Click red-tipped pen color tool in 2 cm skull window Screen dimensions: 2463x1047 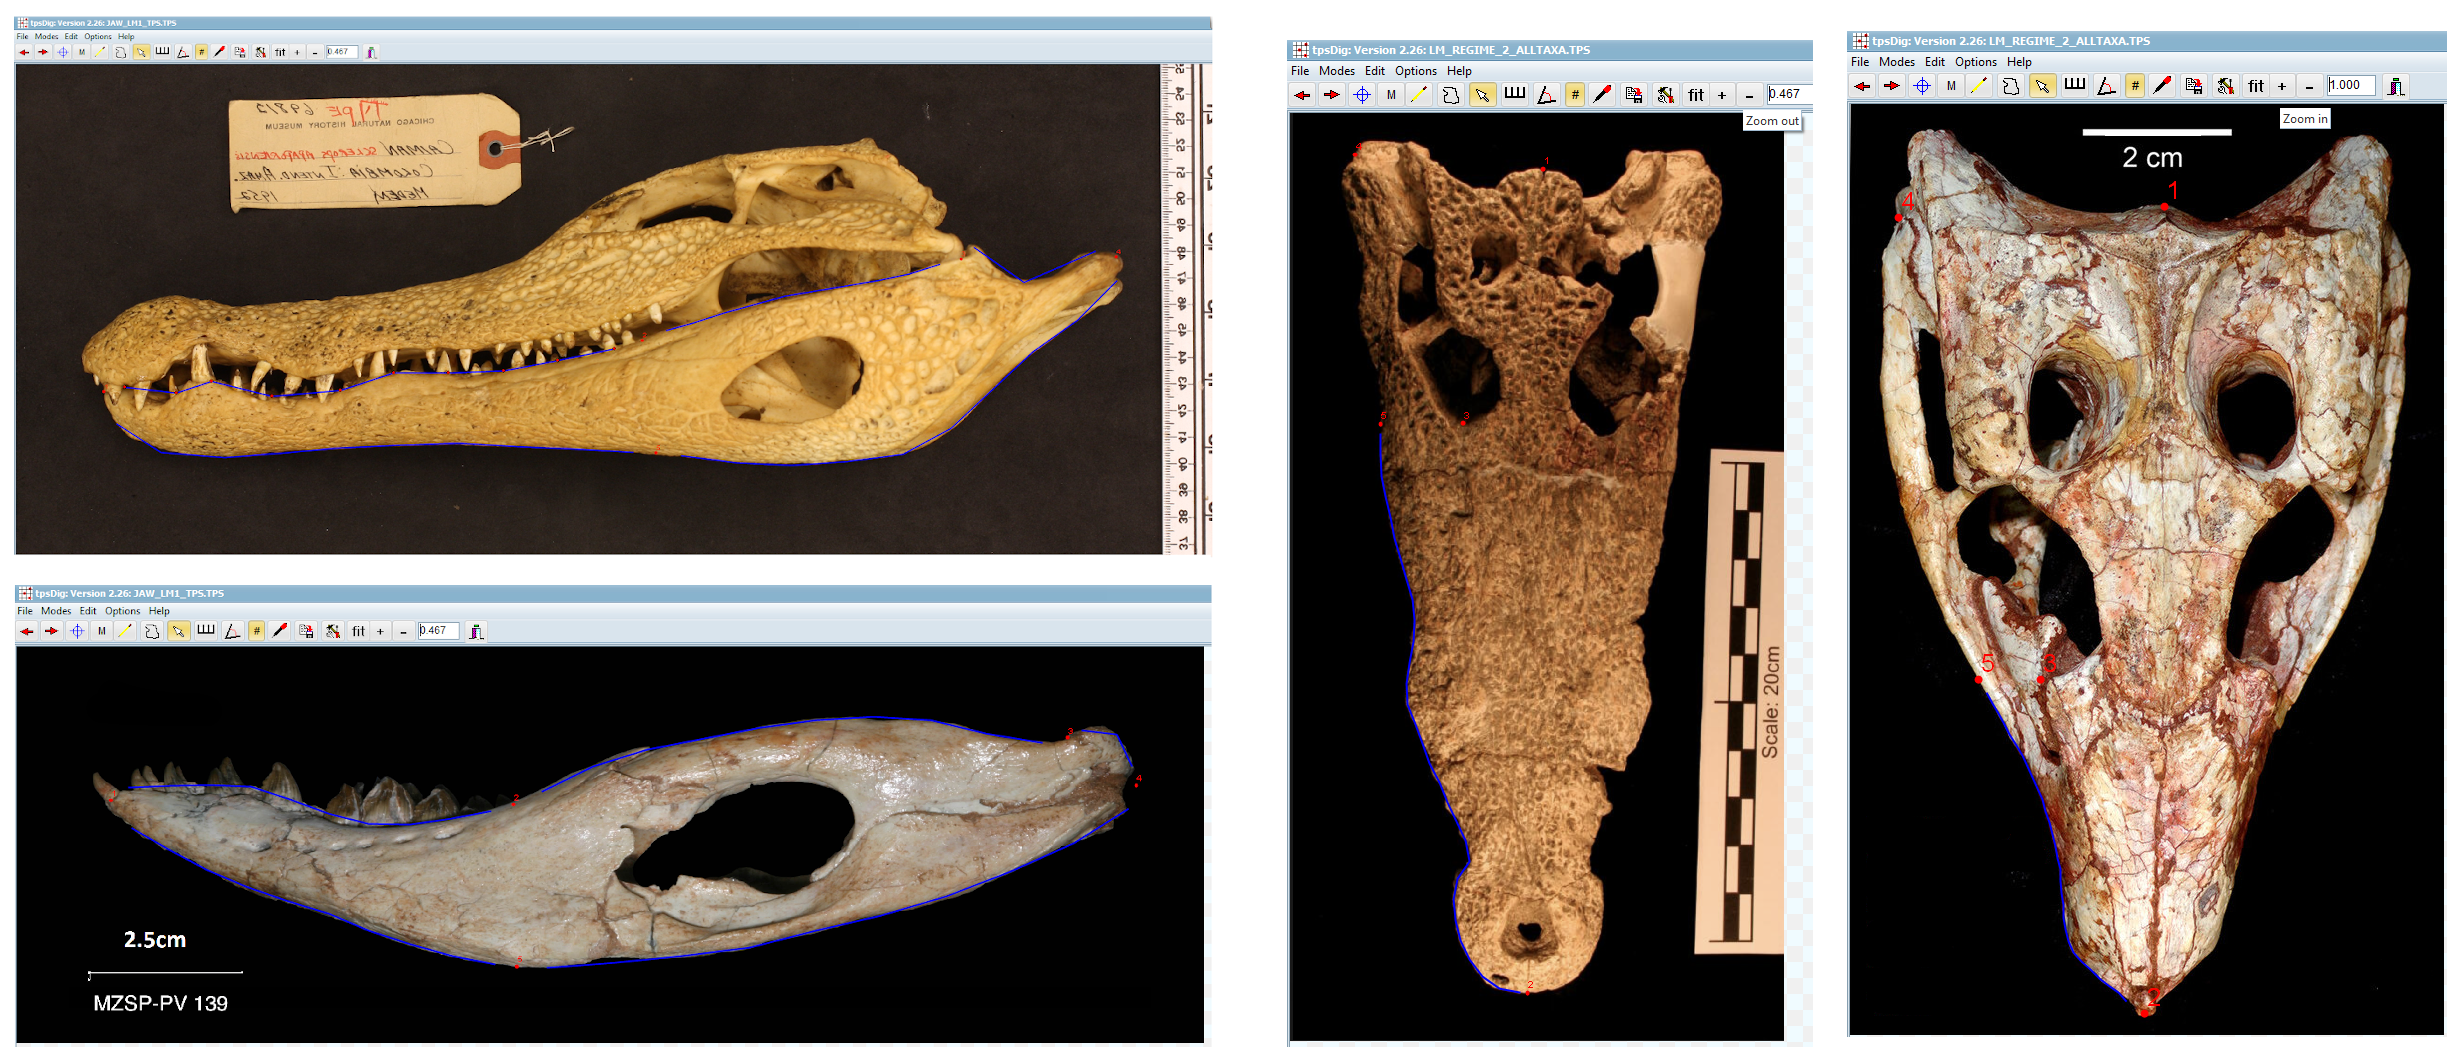[2162, 86]
